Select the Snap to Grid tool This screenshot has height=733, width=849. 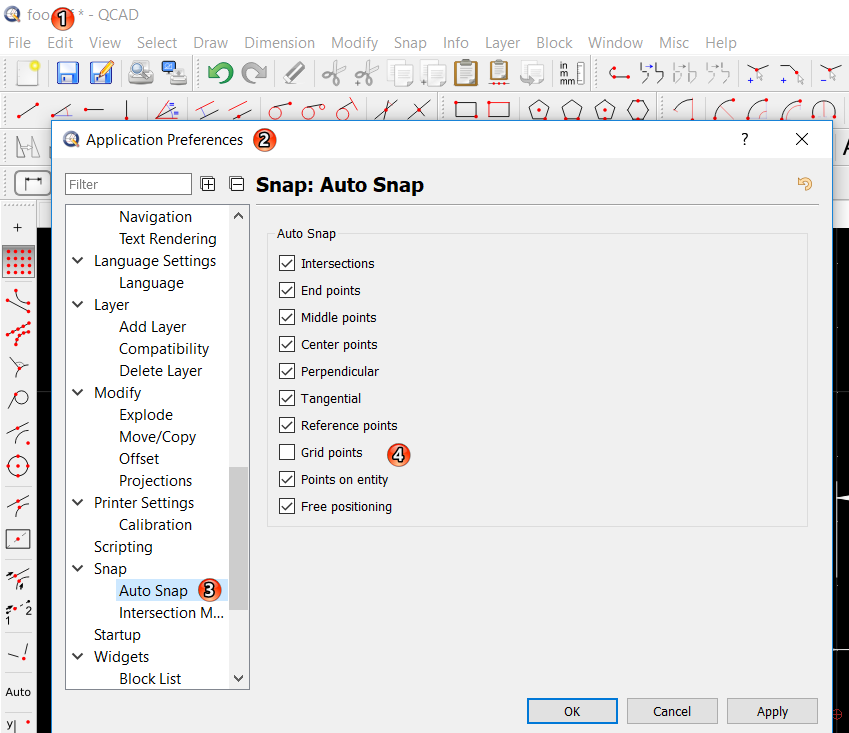[x=18, y=262]
